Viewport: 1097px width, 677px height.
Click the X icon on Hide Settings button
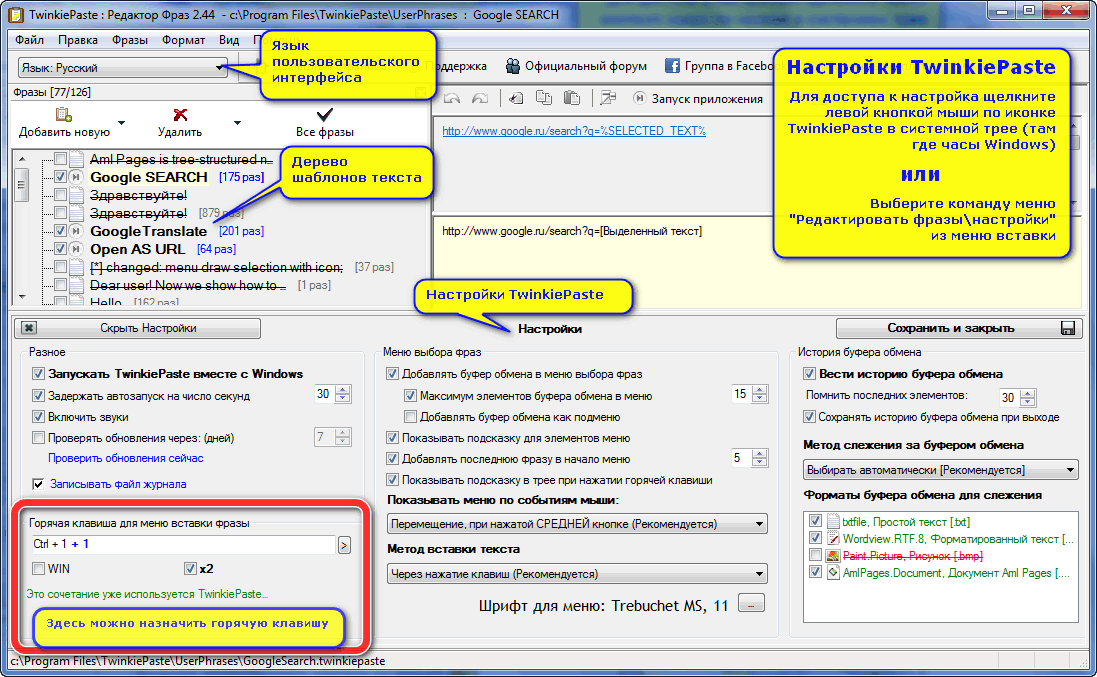coord(29,328)
